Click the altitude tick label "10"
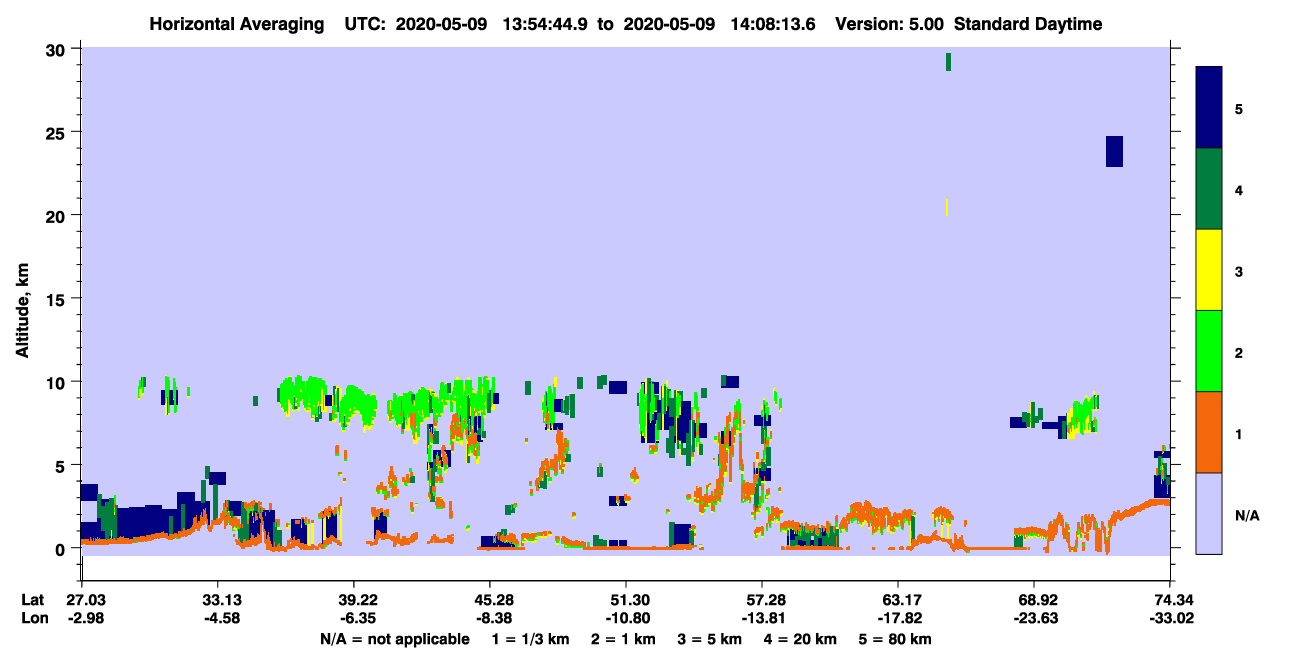The width and height of the screenshot is (1300, 667). [57, 382]
